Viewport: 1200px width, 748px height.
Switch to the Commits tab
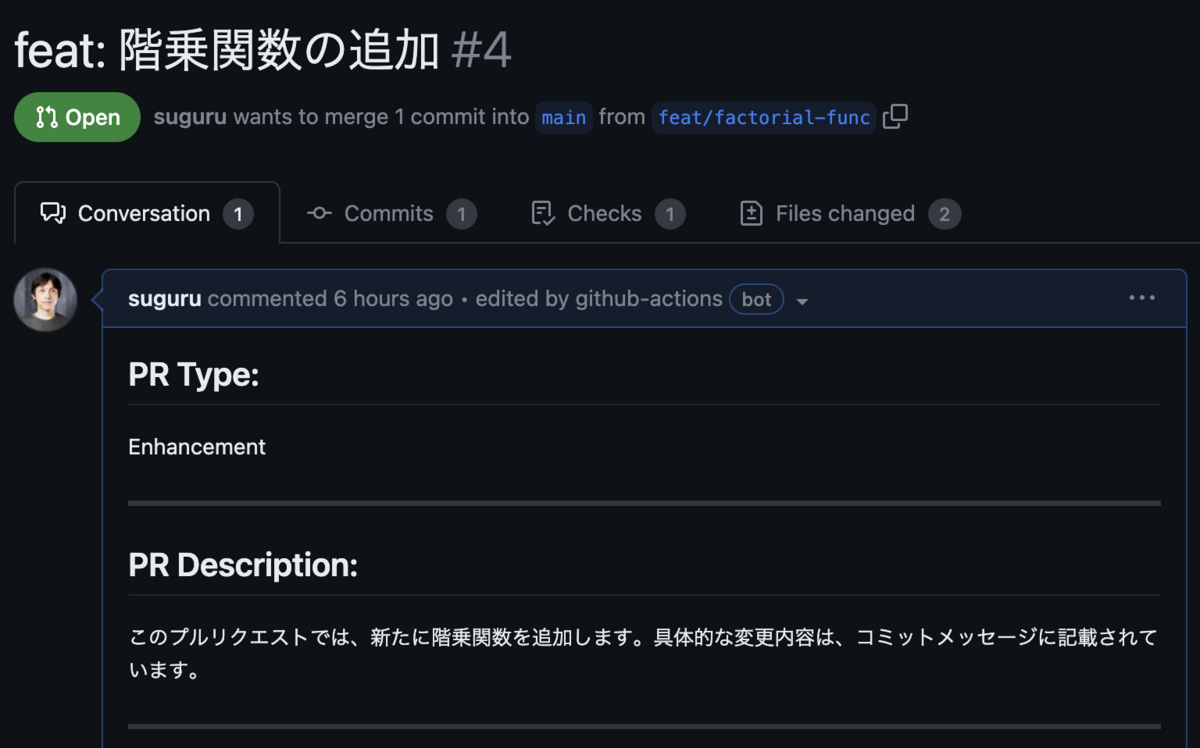pyautogui.click(x=388, y=213)
